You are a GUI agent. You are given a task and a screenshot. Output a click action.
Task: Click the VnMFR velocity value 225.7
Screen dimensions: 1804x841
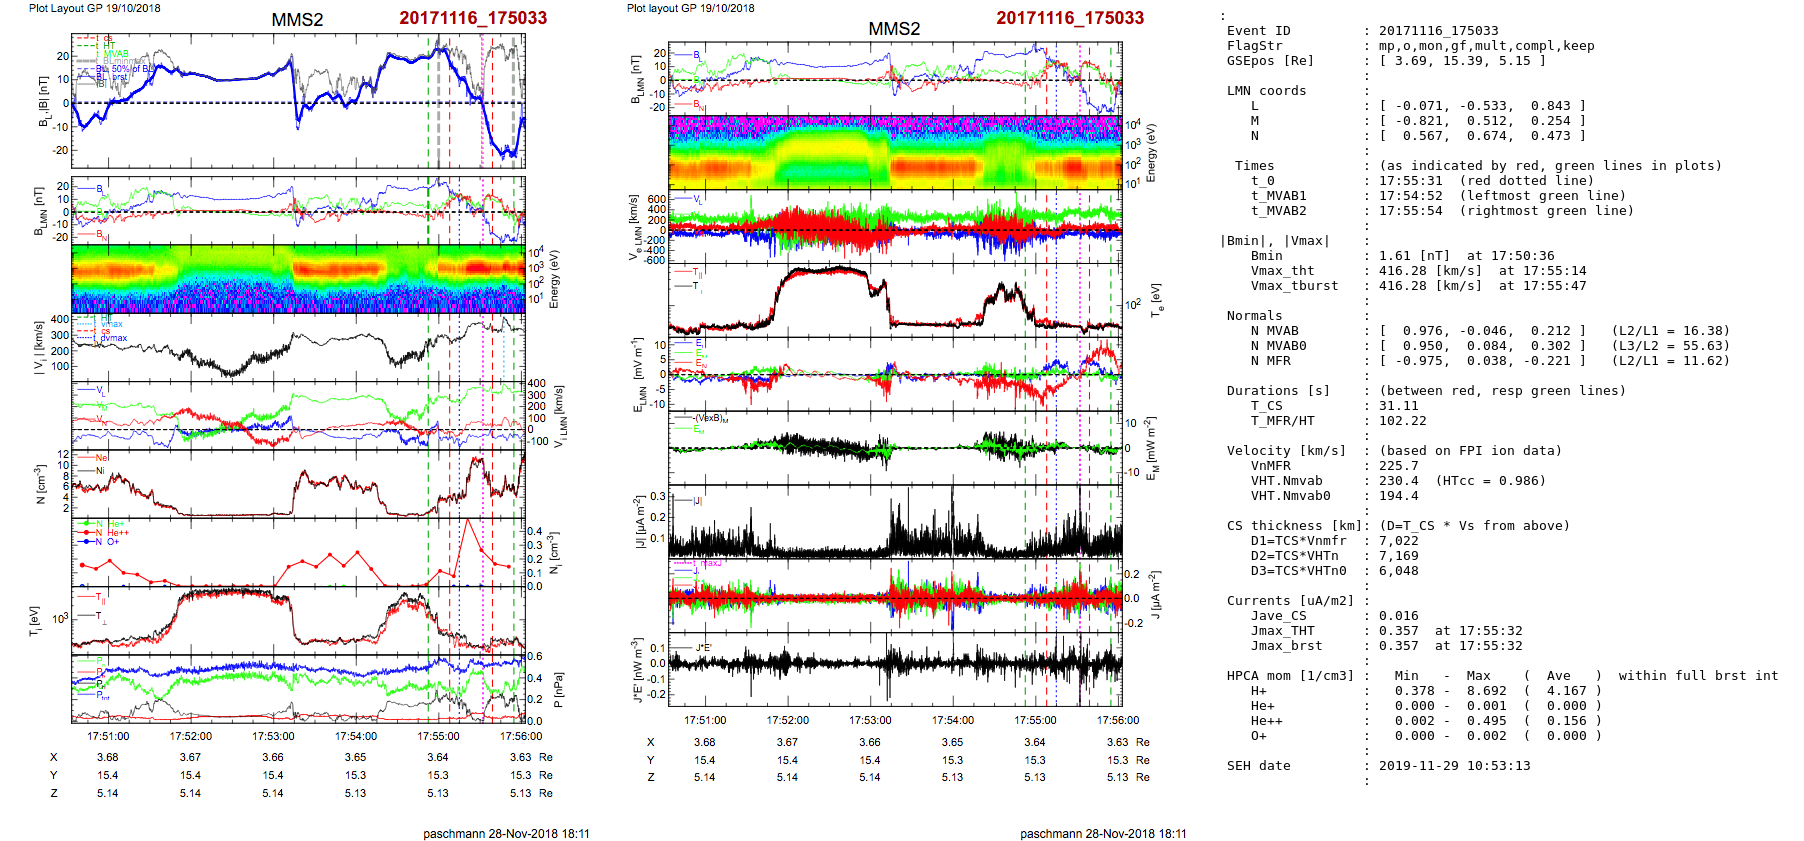coord(1399,466)
